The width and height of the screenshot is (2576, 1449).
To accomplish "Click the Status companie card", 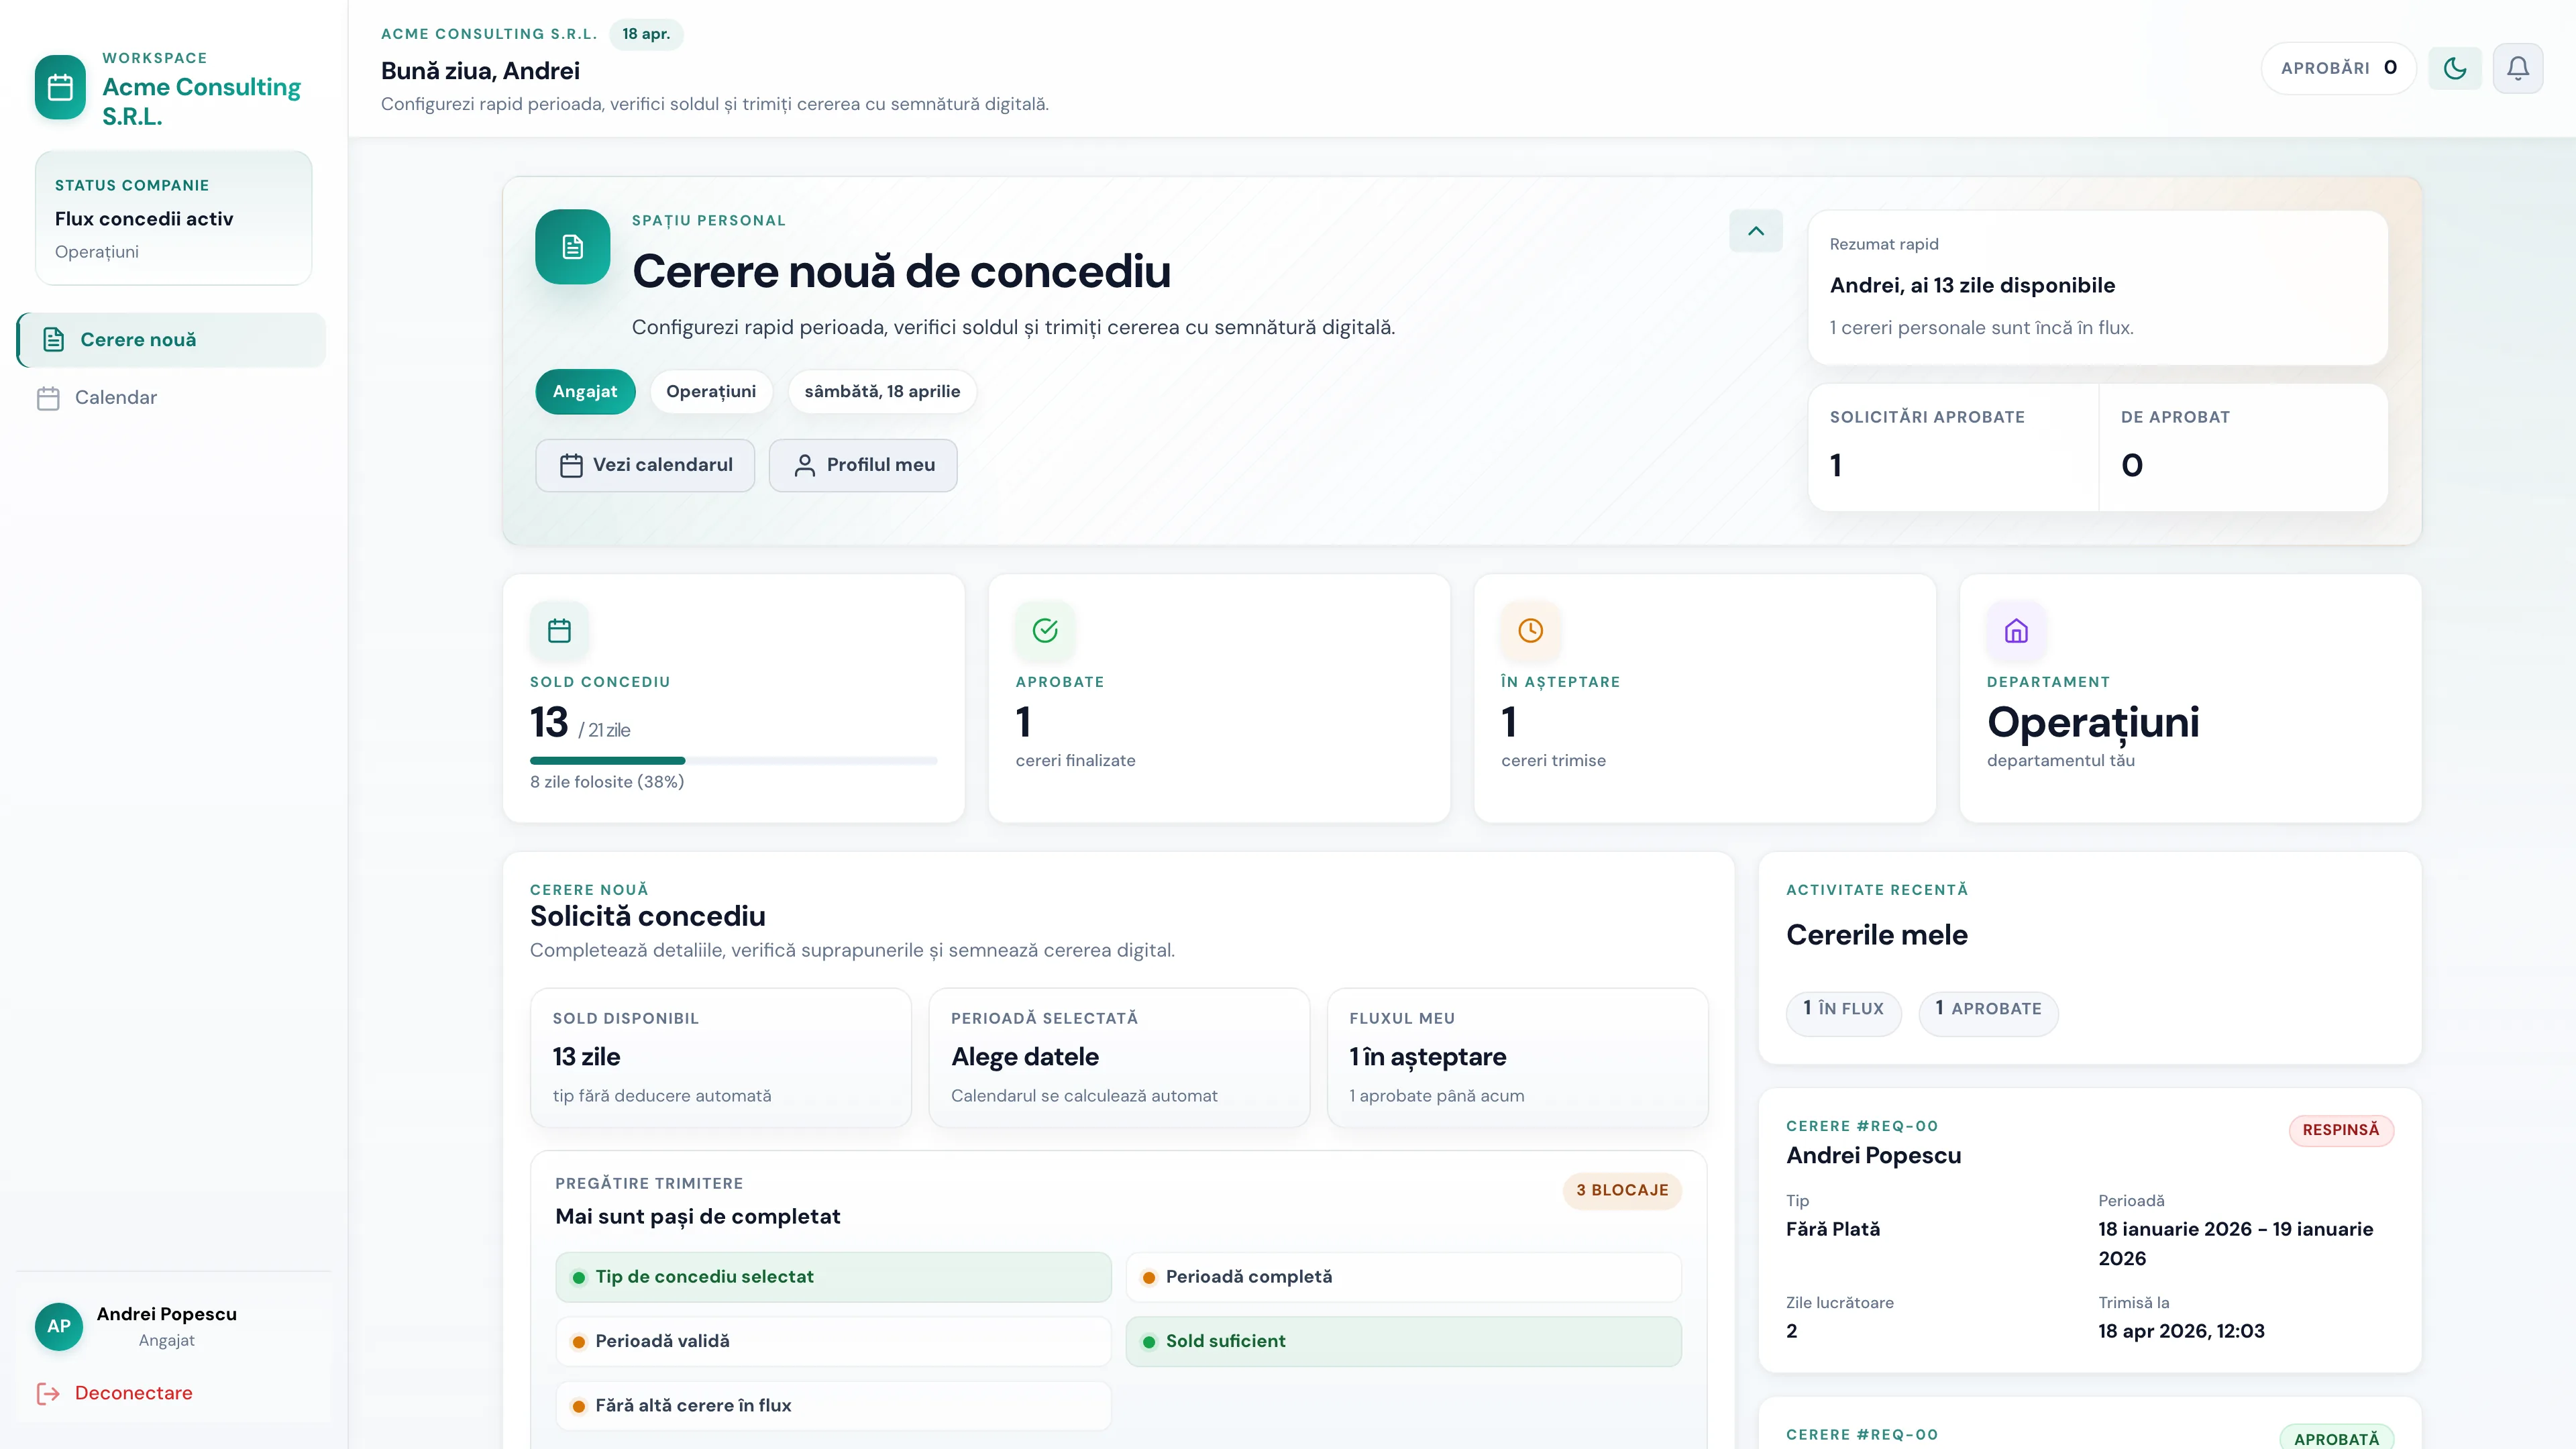I will point(173,218).
